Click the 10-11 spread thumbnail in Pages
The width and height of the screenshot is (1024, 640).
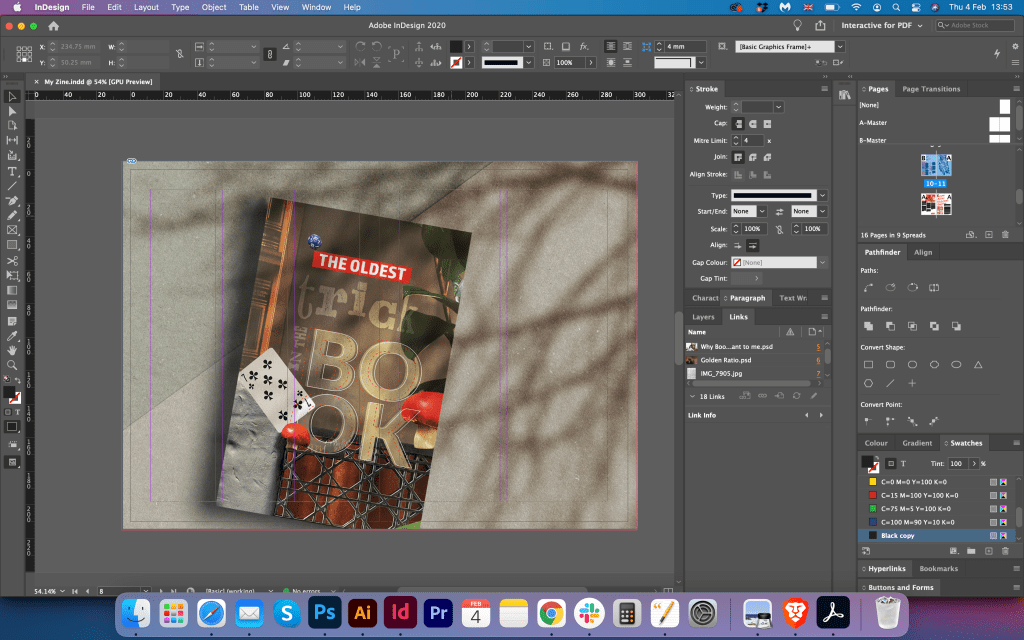[x=936, y=166]
